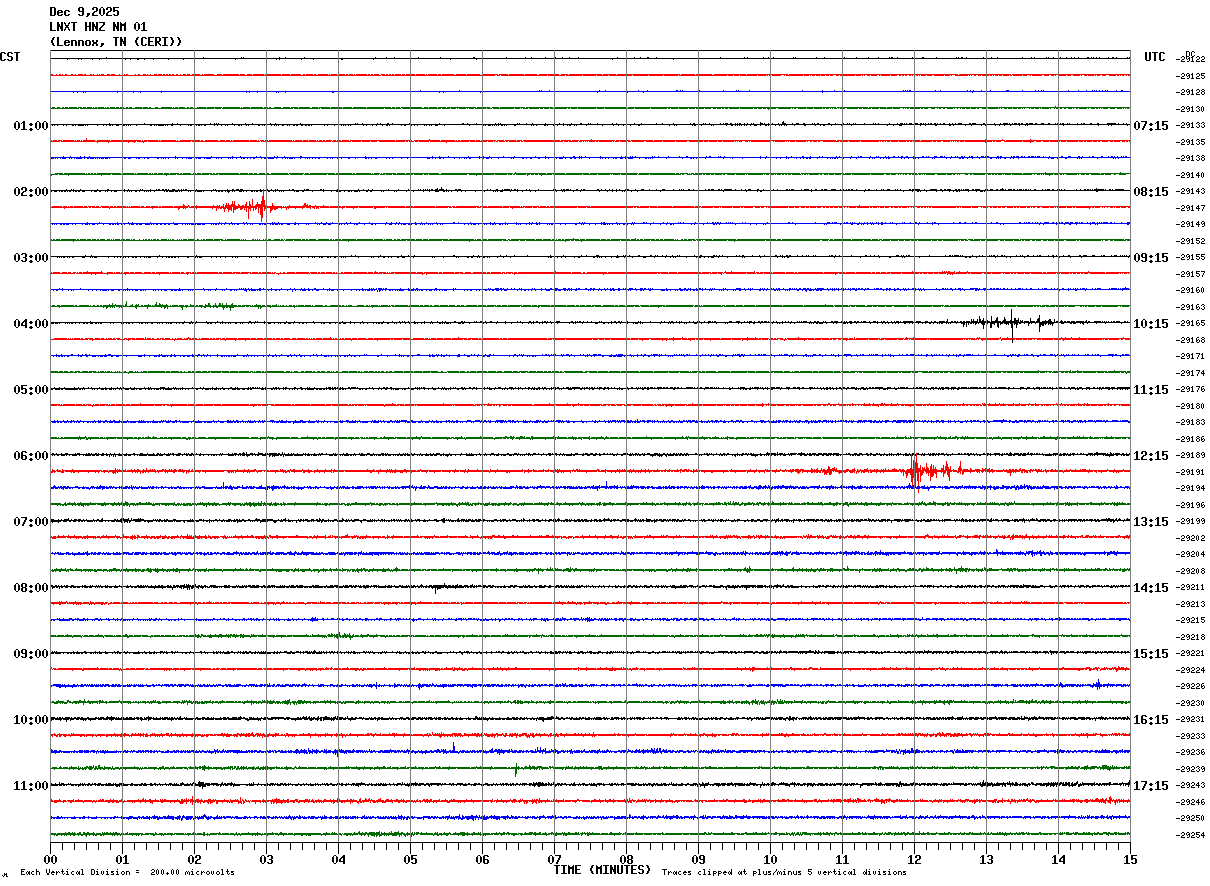
Task: Click the DC offset value '-29125'
Action: [1191, 76]
